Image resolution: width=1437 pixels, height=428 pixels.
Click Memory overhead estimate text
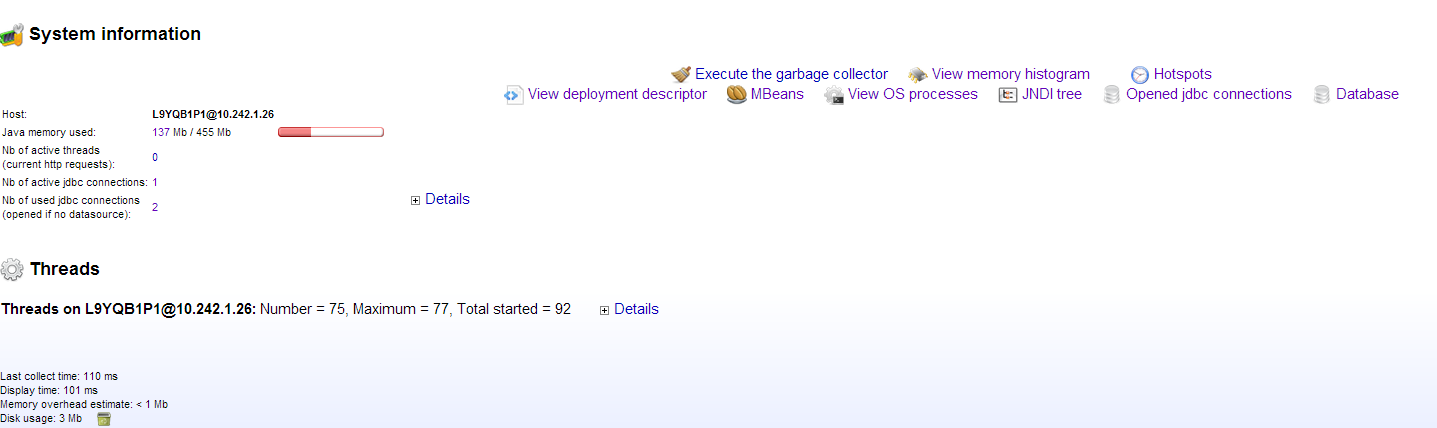coord(84,404)
